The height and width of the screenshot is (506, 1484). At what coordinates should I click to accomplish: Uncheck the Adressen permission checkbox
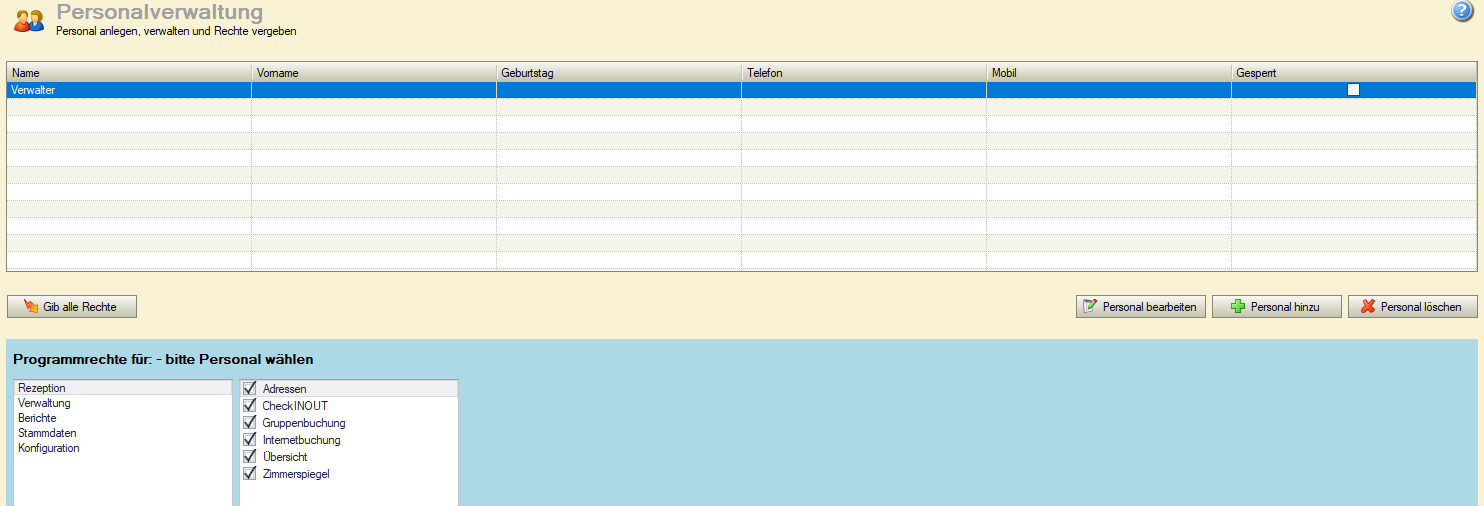(250, 389)
